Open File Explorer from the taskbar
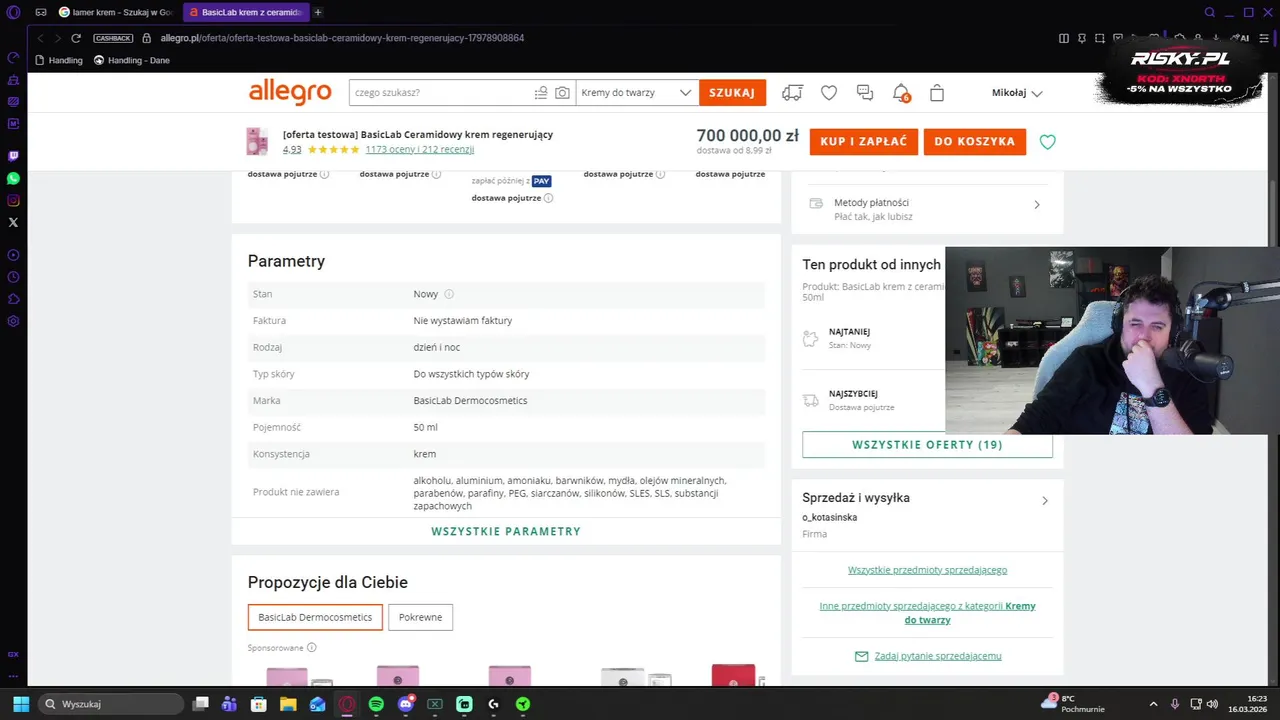 pyautogui.click(x=288, y=704)
